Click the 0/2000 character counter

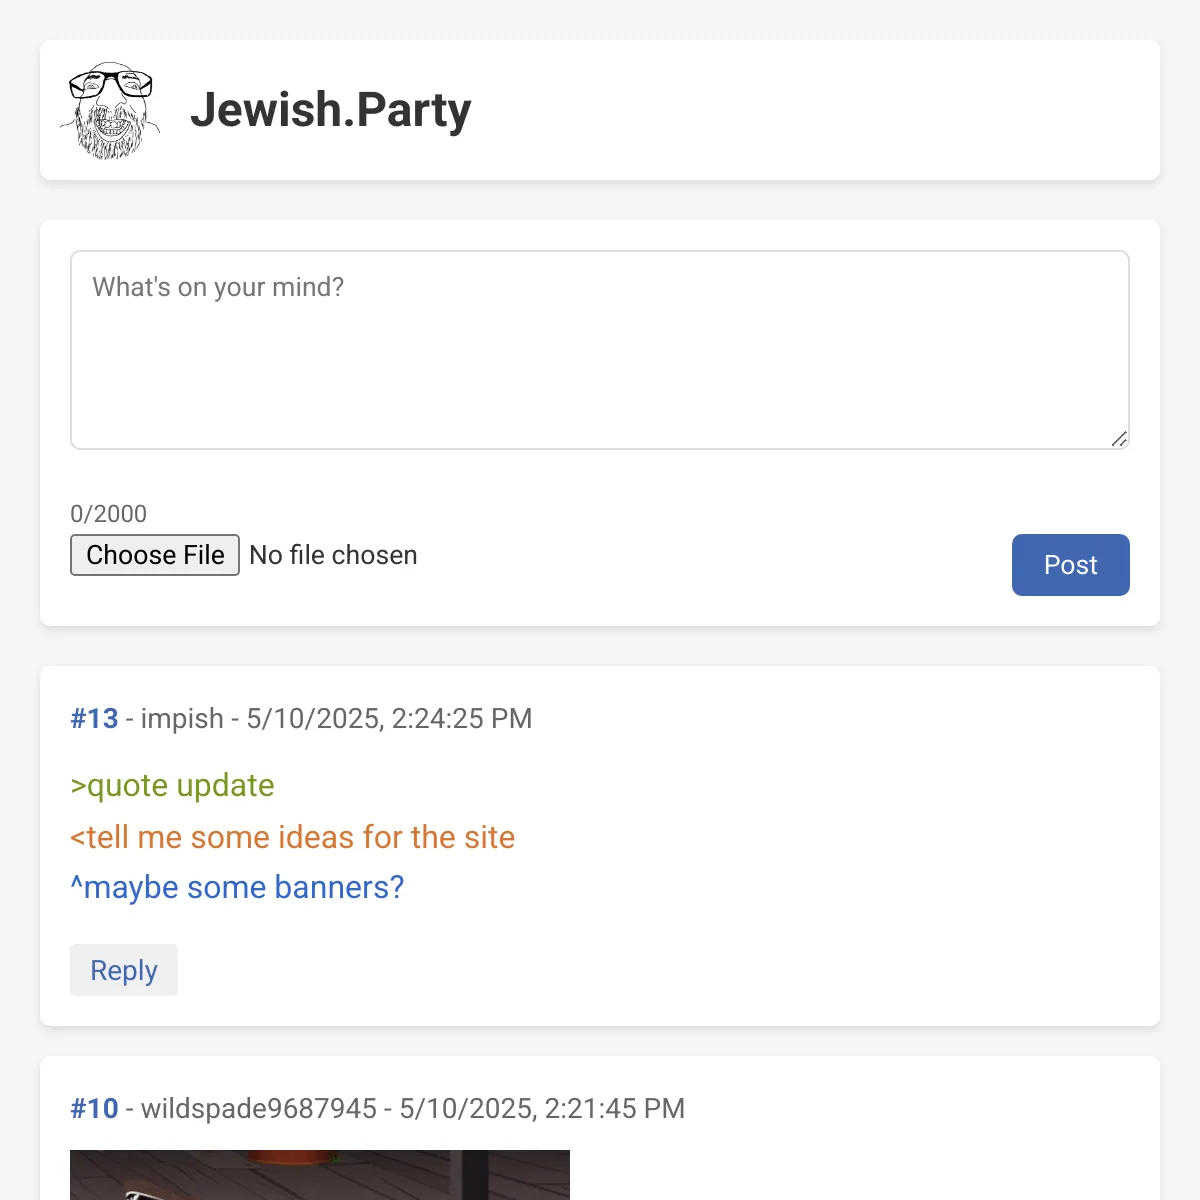108,514
